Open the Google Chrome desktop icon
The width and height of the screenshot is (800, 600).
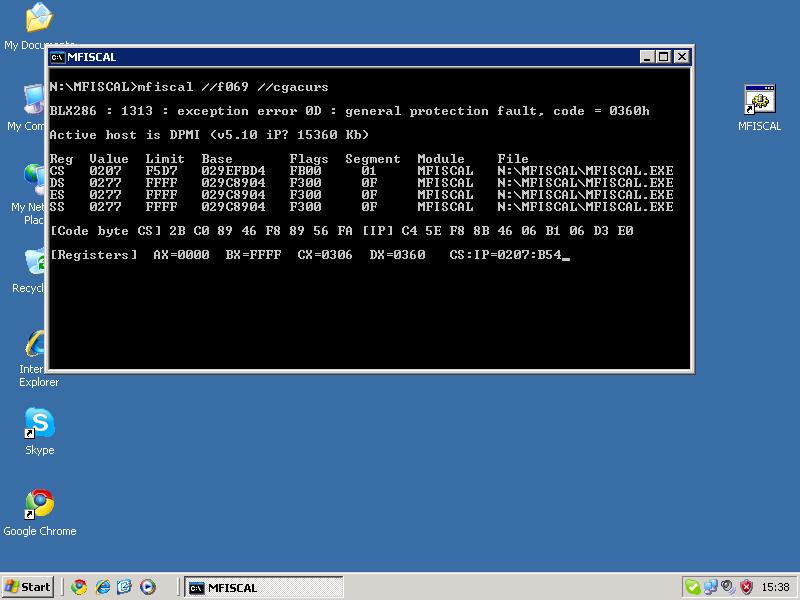point(39,505)
